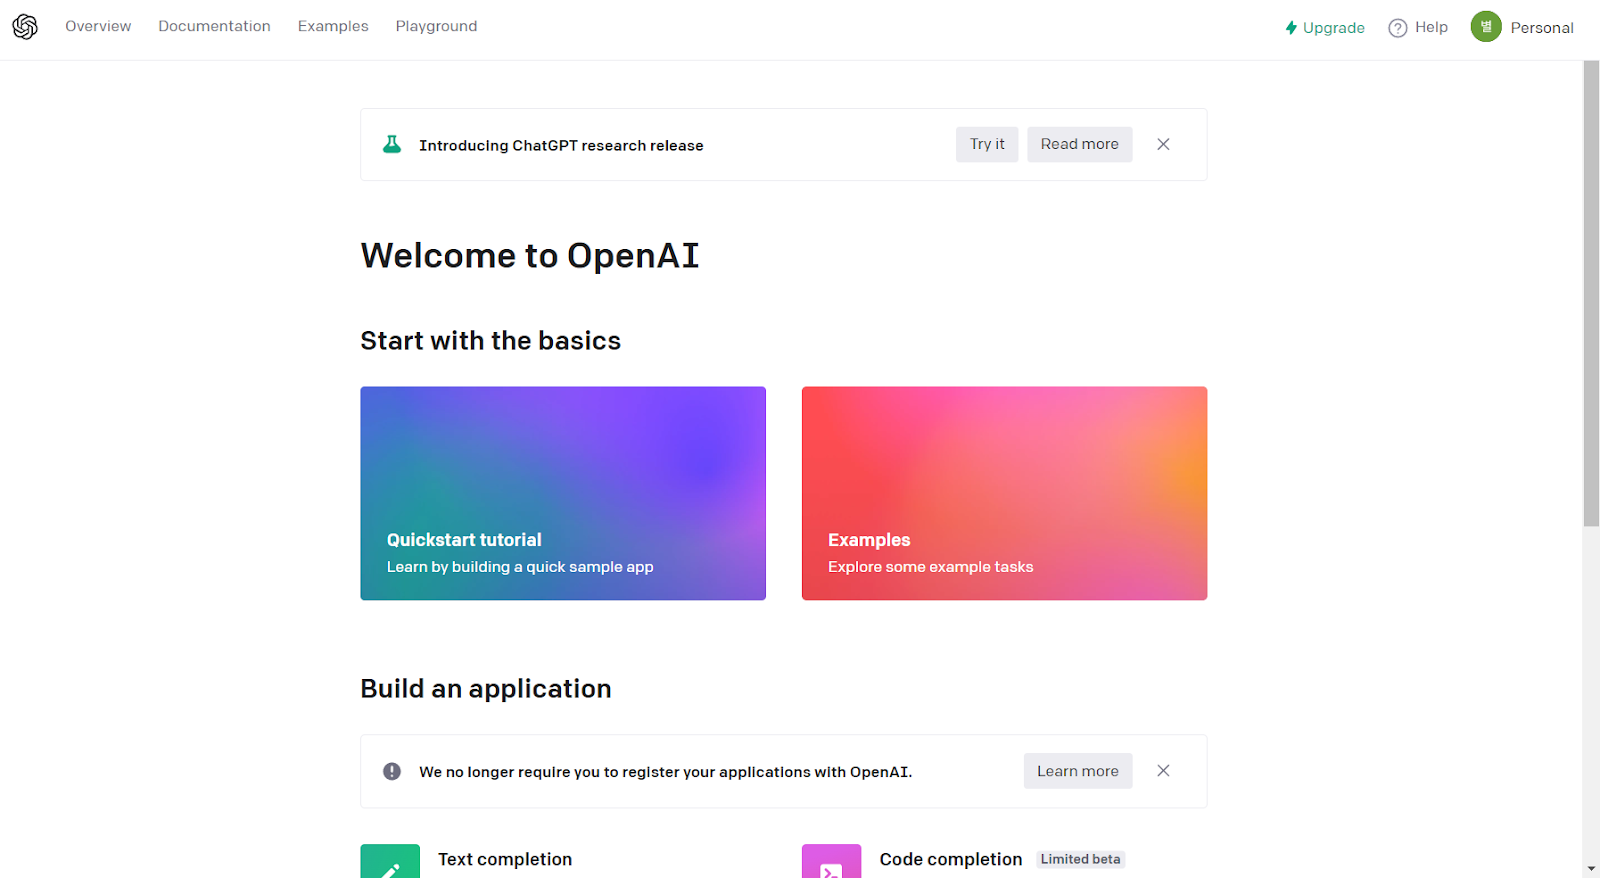Image resolution: width=1600 pixels, height=878 pixels.
Task: Click the Upgrade lightning link
Action: point(1325,28)
